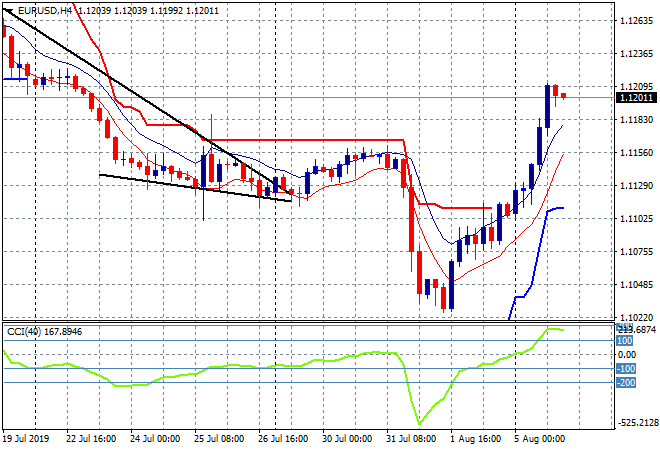Select the 1.10485 price scale label
Viewport: 660px width, 450px height.
pos(636,285)
